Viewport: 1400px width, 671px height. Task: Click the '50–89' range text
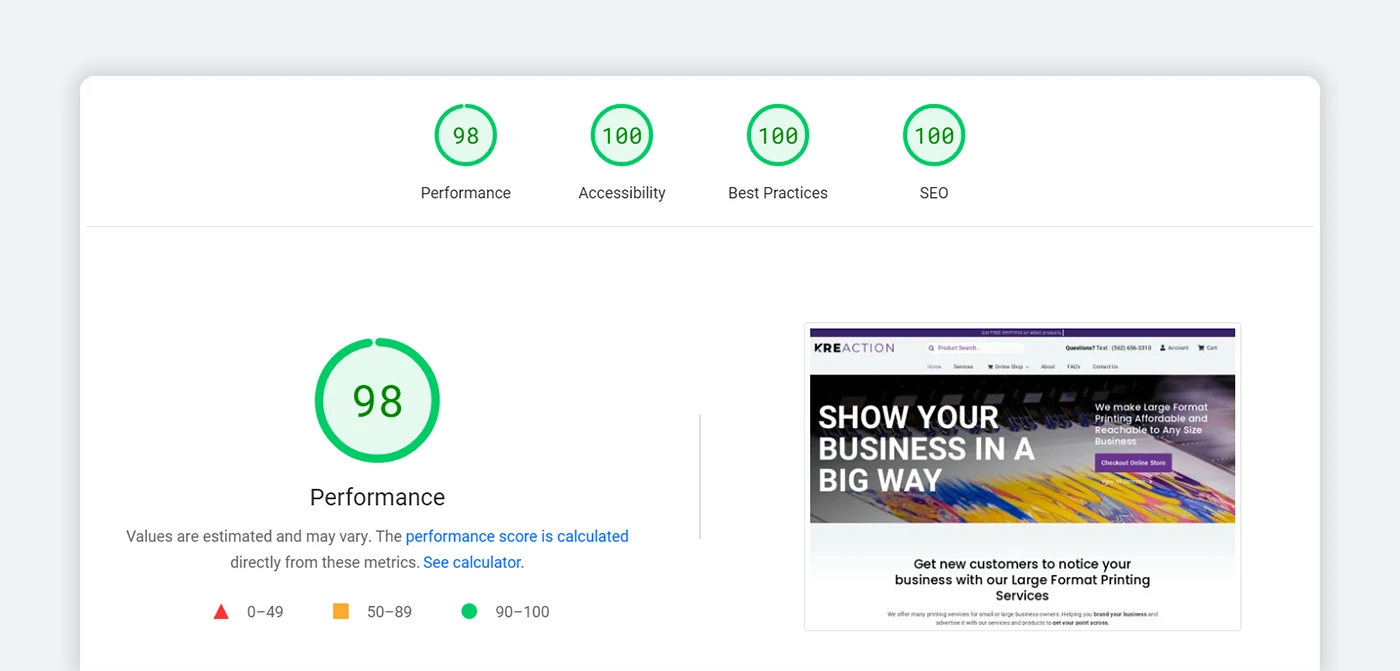point(389,612)
